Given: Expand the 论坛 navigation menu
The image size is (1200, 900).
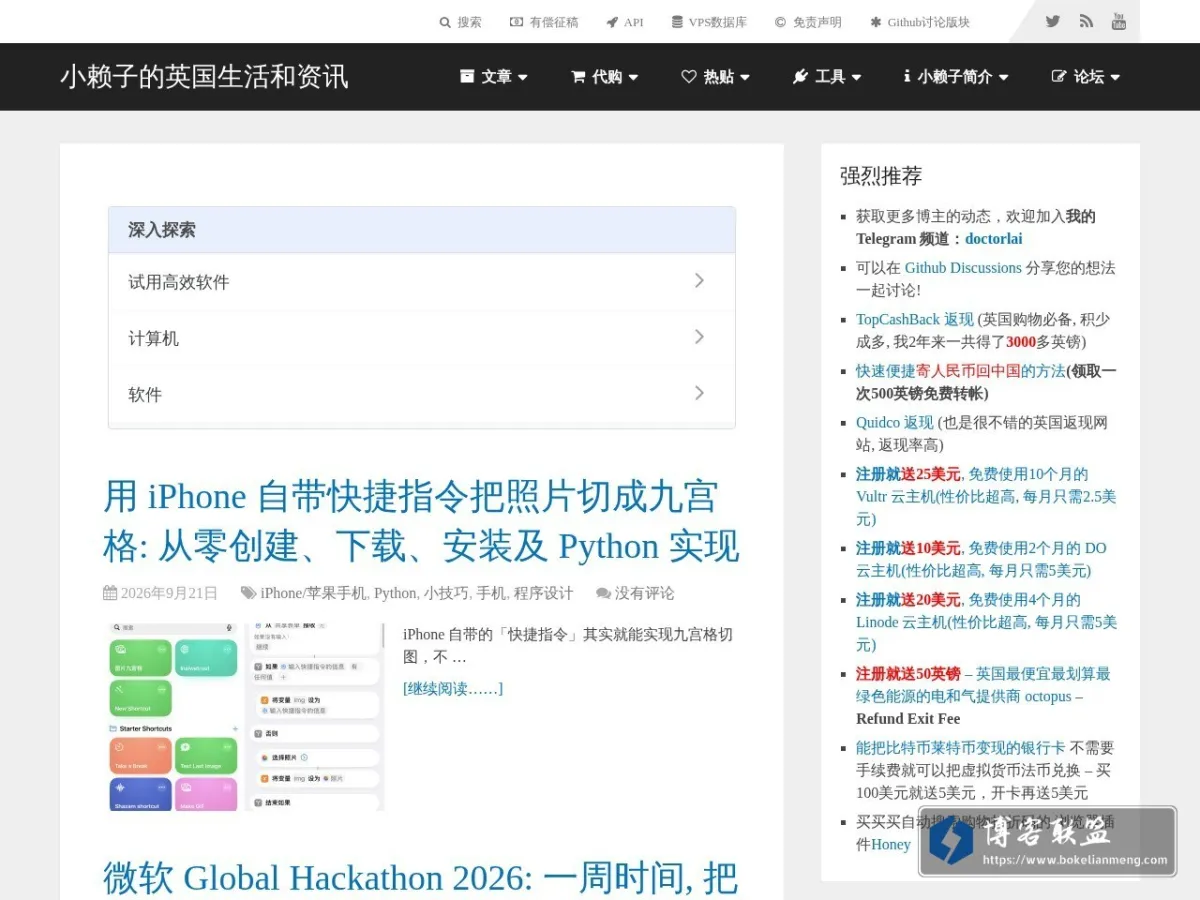Looking at the screenshot, I should click(1086, 77).
